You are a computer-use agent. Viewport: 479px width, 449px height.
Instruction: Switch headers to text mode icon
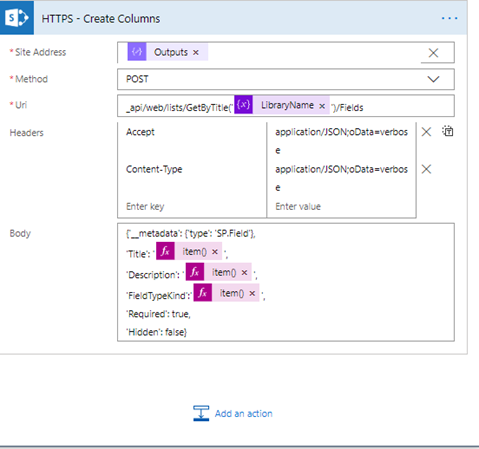448,131
